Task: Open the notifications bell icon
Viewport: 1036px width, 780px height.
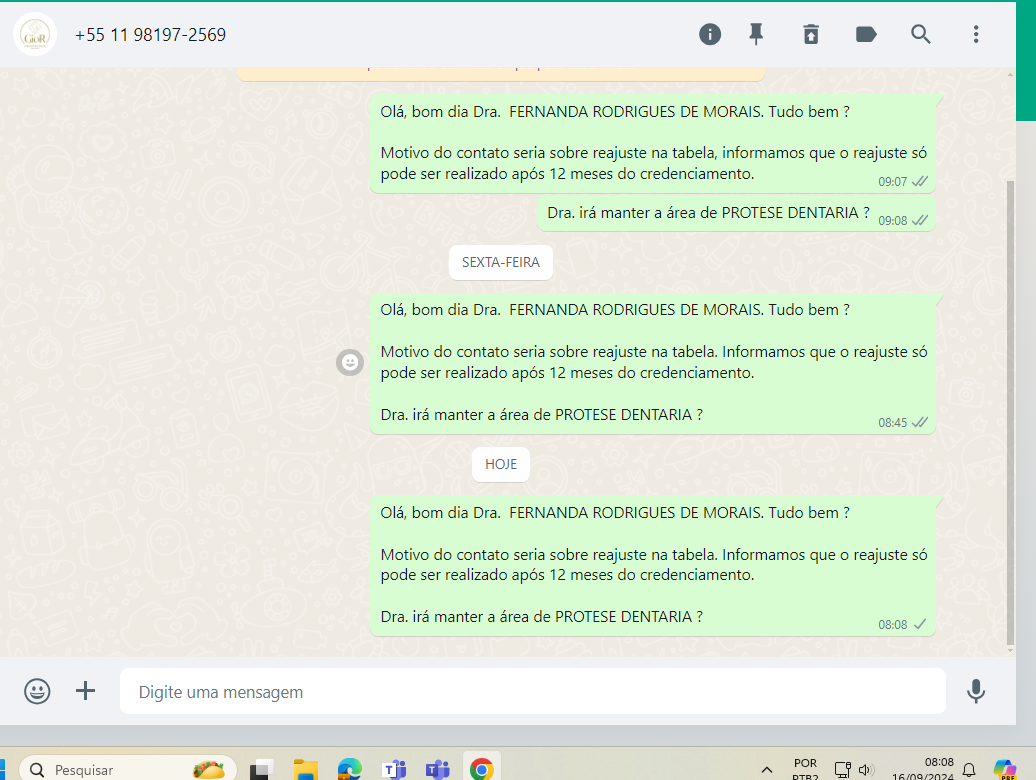Action: 969,770
